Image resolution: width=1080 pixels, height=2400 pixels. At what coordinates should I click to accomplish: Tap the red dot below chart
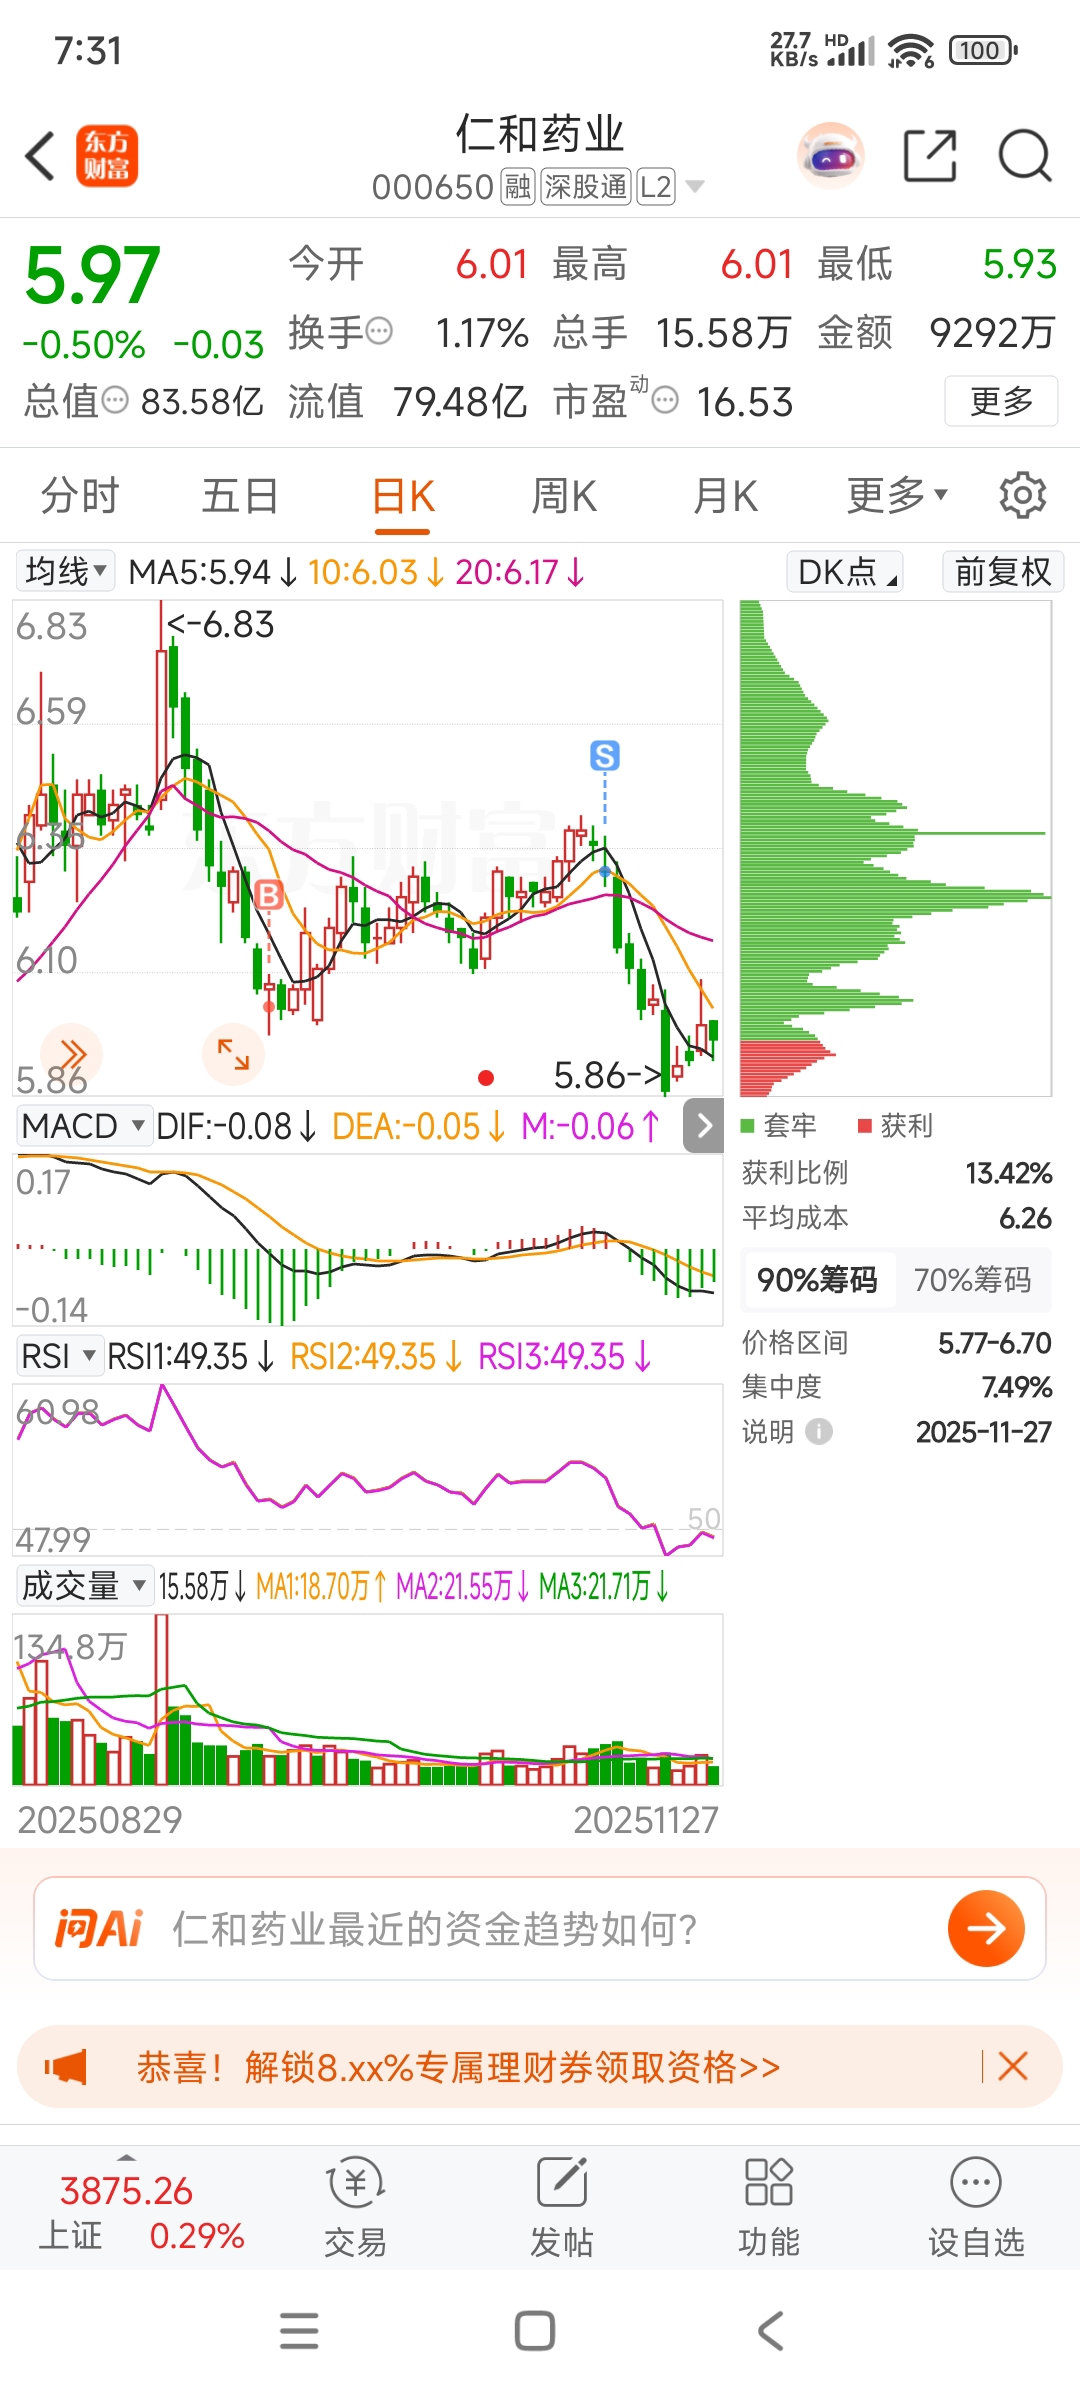[x=486, y=1077]
